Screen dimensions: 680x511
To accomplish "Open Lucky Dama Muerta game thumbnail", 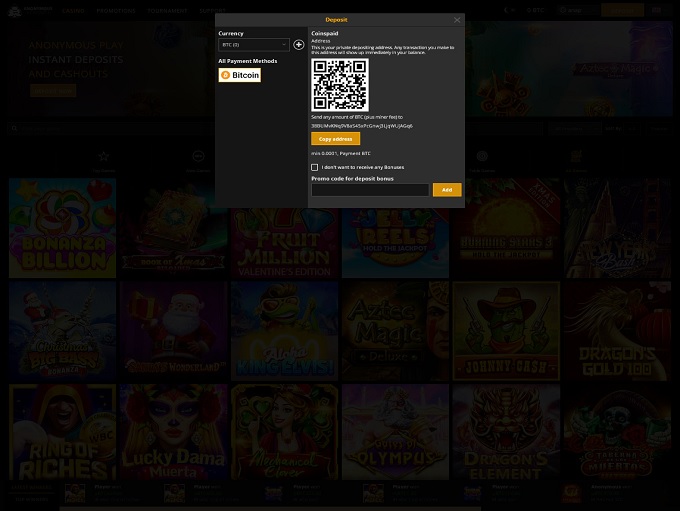I will click(x=173, y=432).
